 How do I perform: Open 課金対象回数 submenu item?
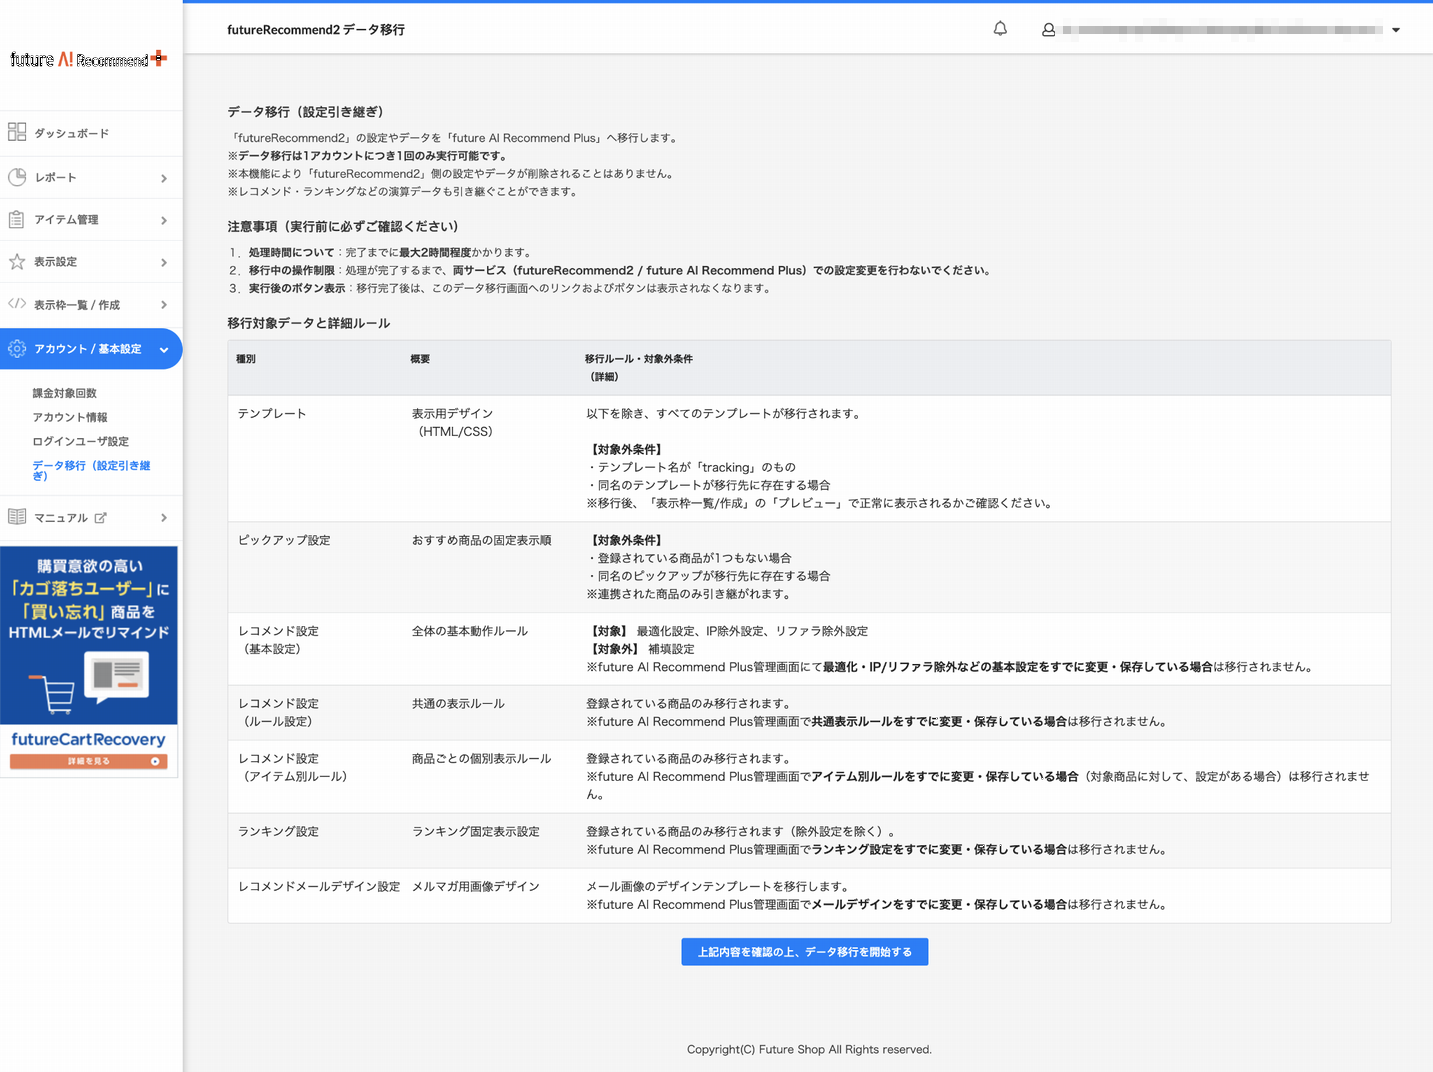(x=65, y=393)
